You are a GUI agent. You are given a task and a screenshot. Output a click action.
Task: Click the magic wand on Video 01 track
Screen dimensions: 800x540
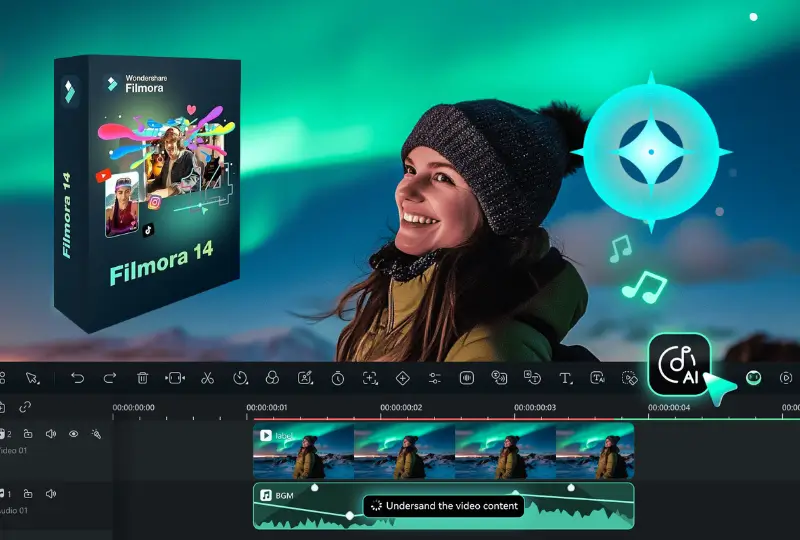coord(96,434)
